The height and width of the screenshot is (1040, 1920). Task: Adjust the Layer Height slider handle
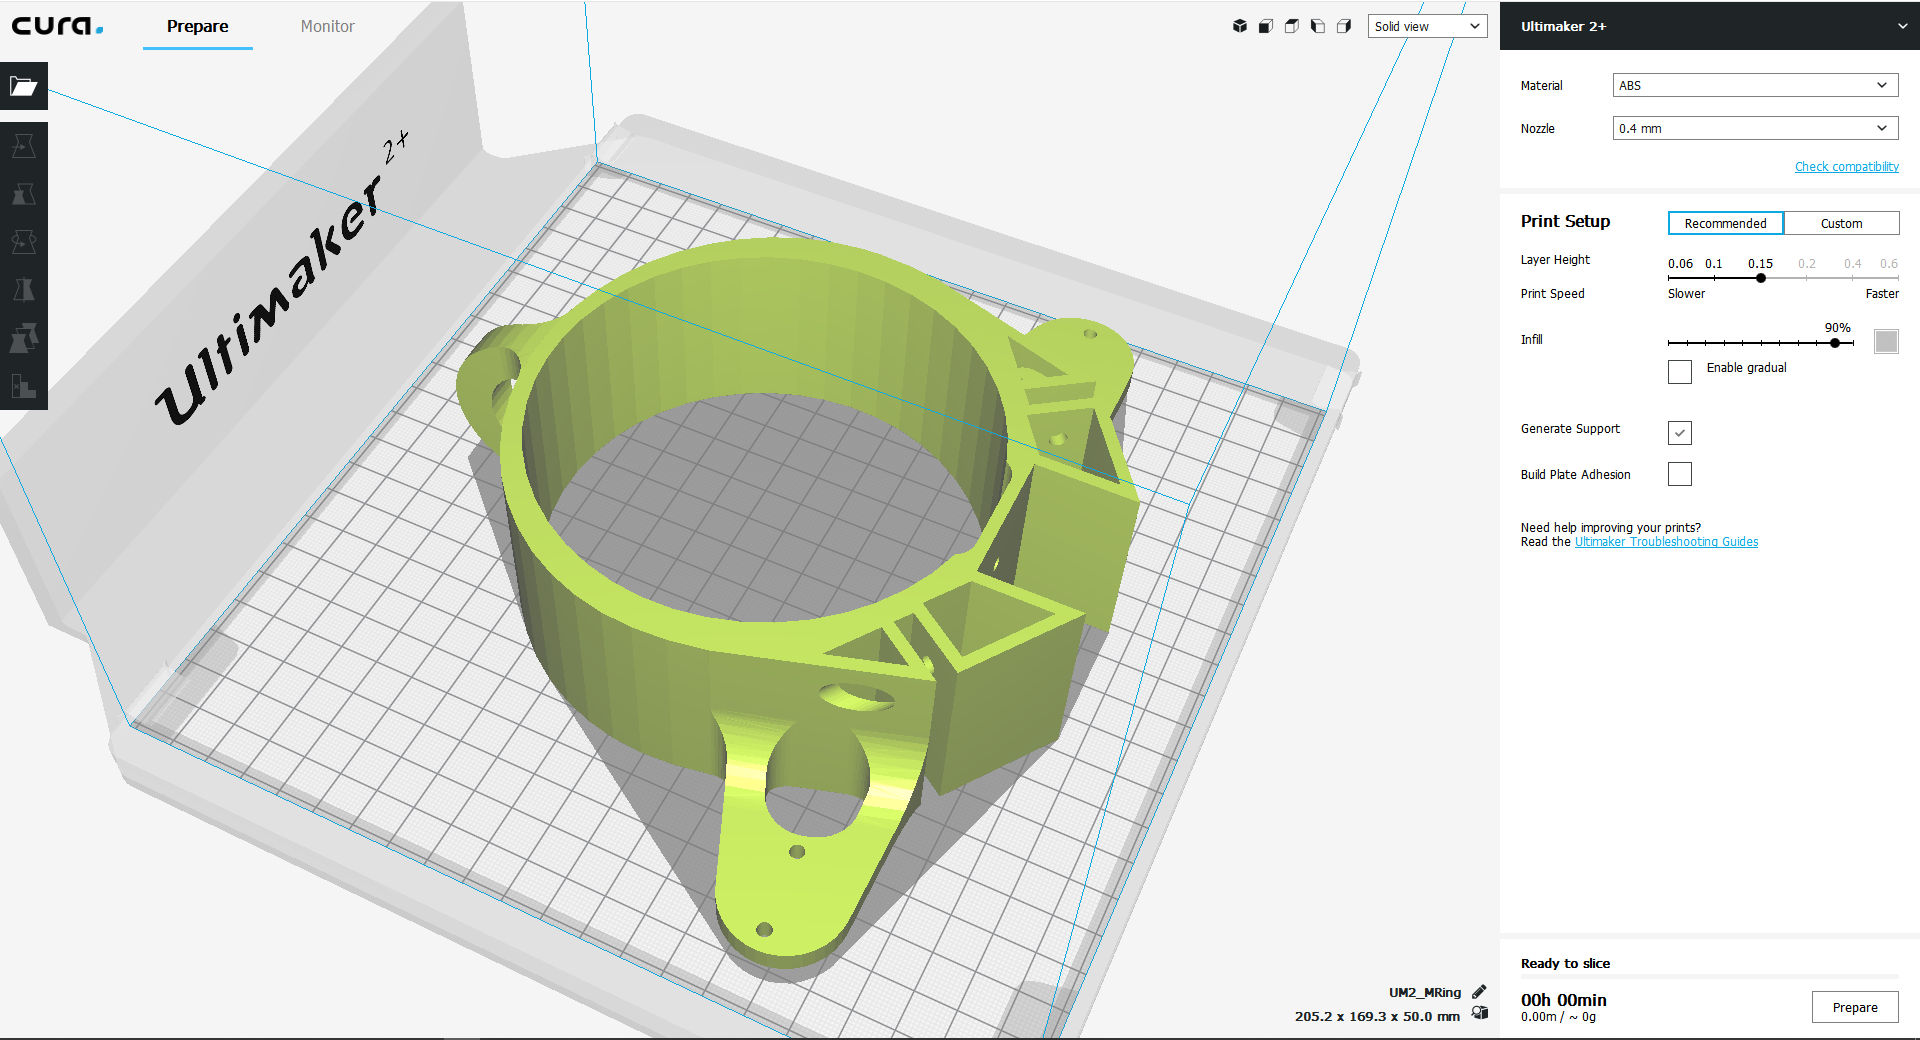[1761, 278]
